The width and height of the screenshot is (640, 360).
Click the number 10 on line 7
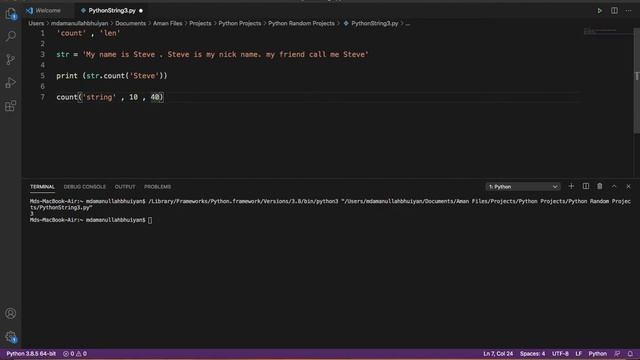(133, 97)
